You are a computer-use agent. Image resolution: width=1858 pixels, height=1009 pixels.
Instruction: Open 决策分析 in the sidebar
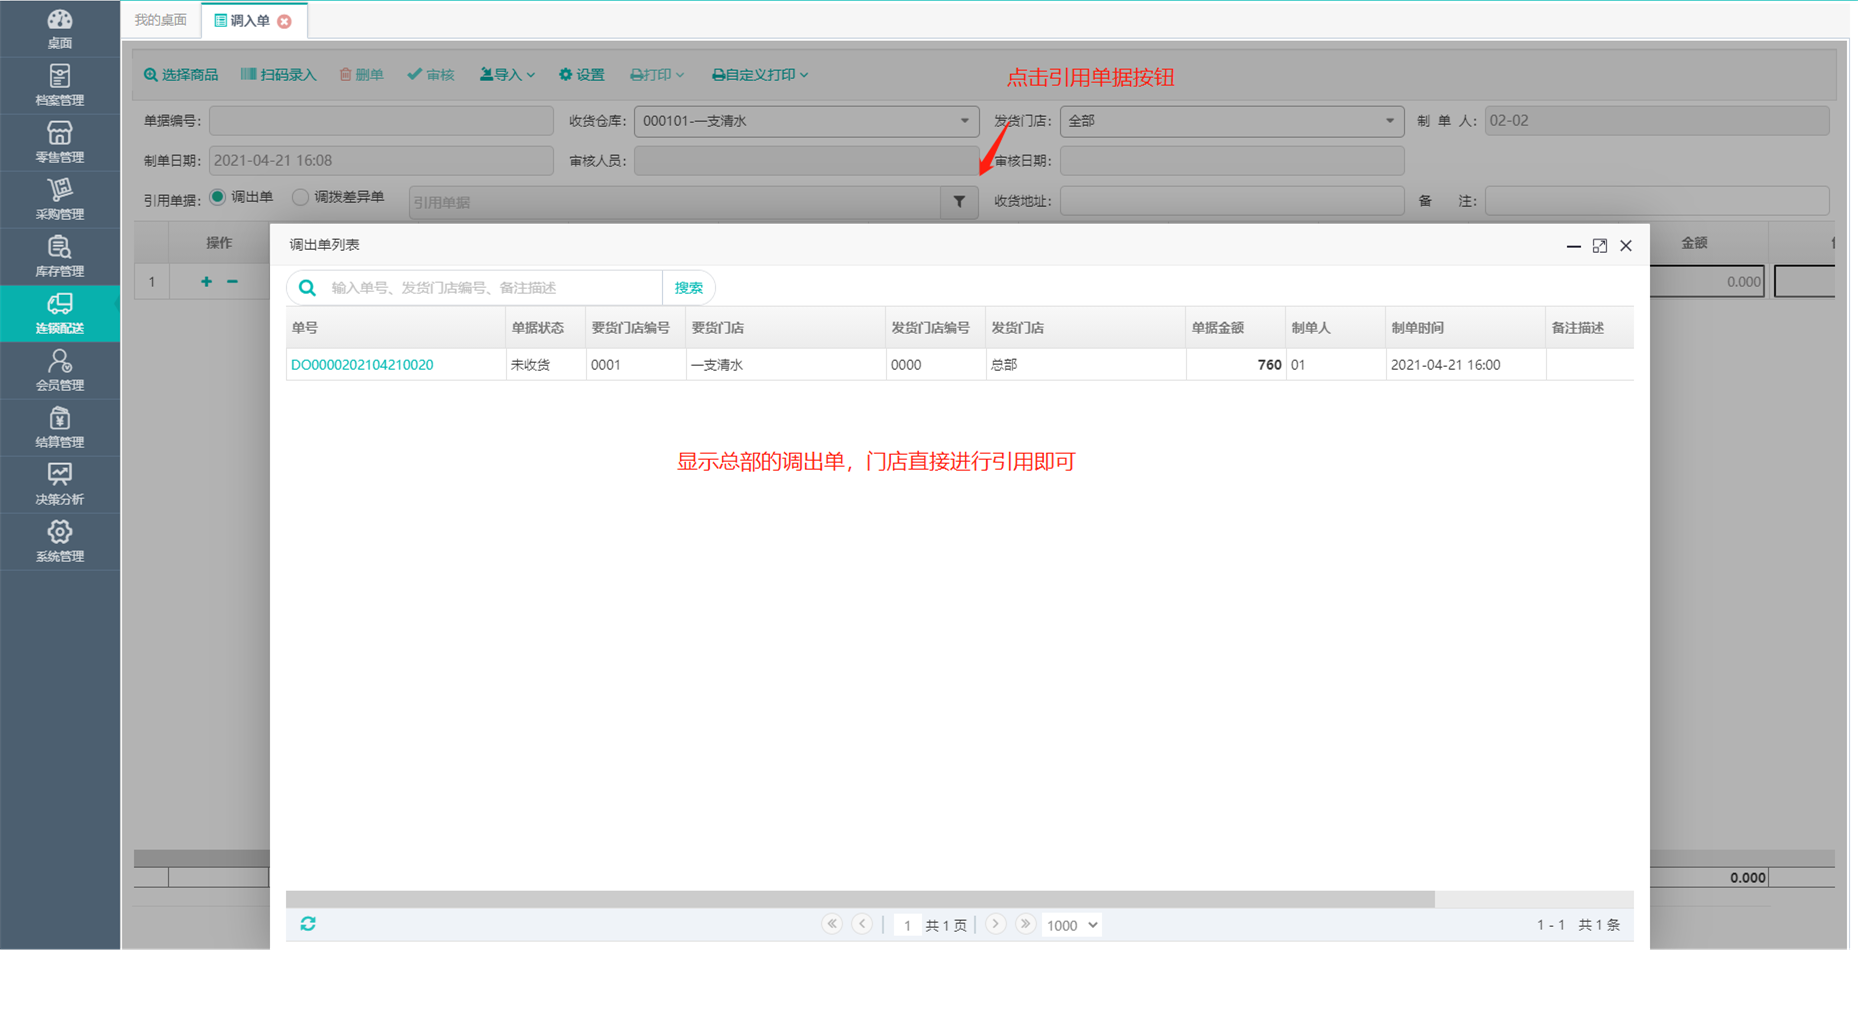pos(59,484)
